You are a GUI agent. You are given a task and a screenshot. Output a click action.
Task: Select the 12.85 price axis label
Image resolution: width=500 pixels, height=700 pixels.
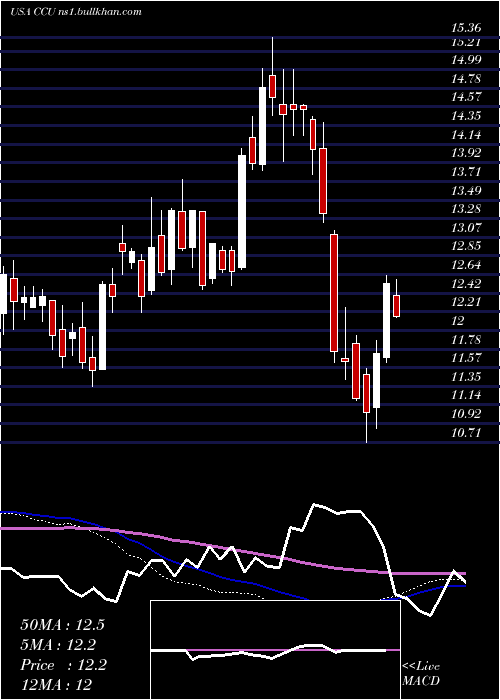tap(466, 246)
